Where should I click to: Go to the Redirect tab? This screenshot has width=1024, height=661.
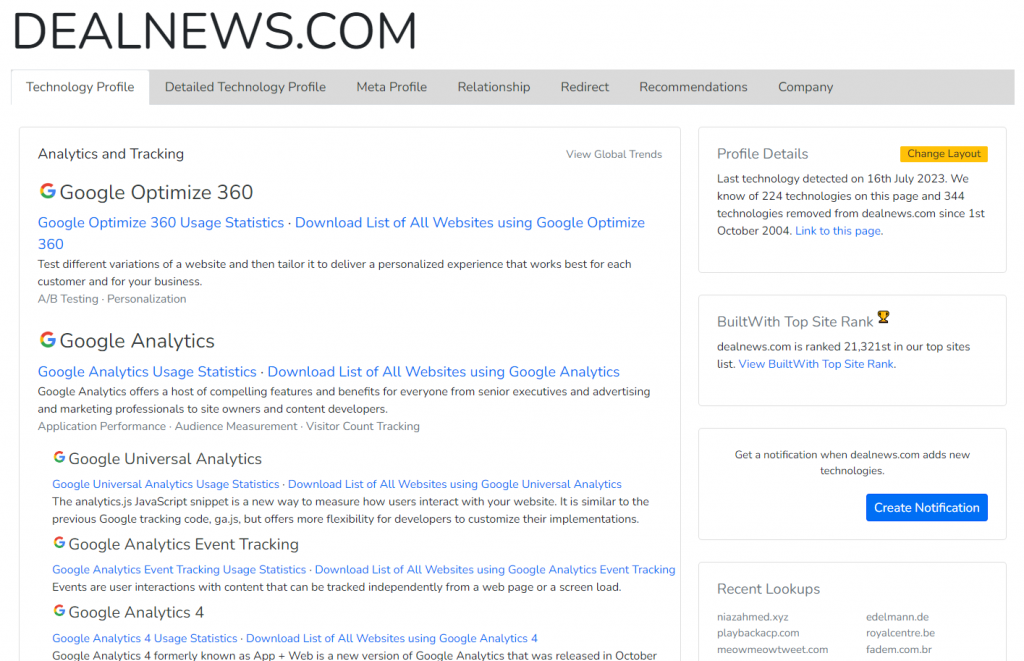tap(584, 87)
